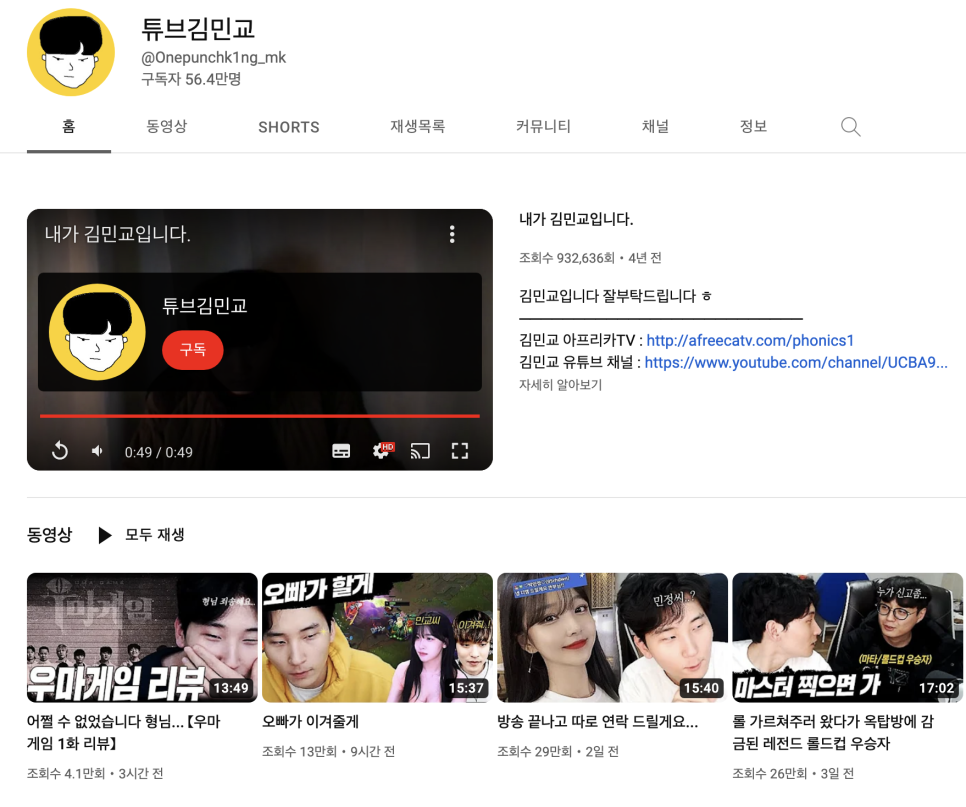Click the play icon beside 모두 재생
The image size is (966, 807).
click(105, 535)
